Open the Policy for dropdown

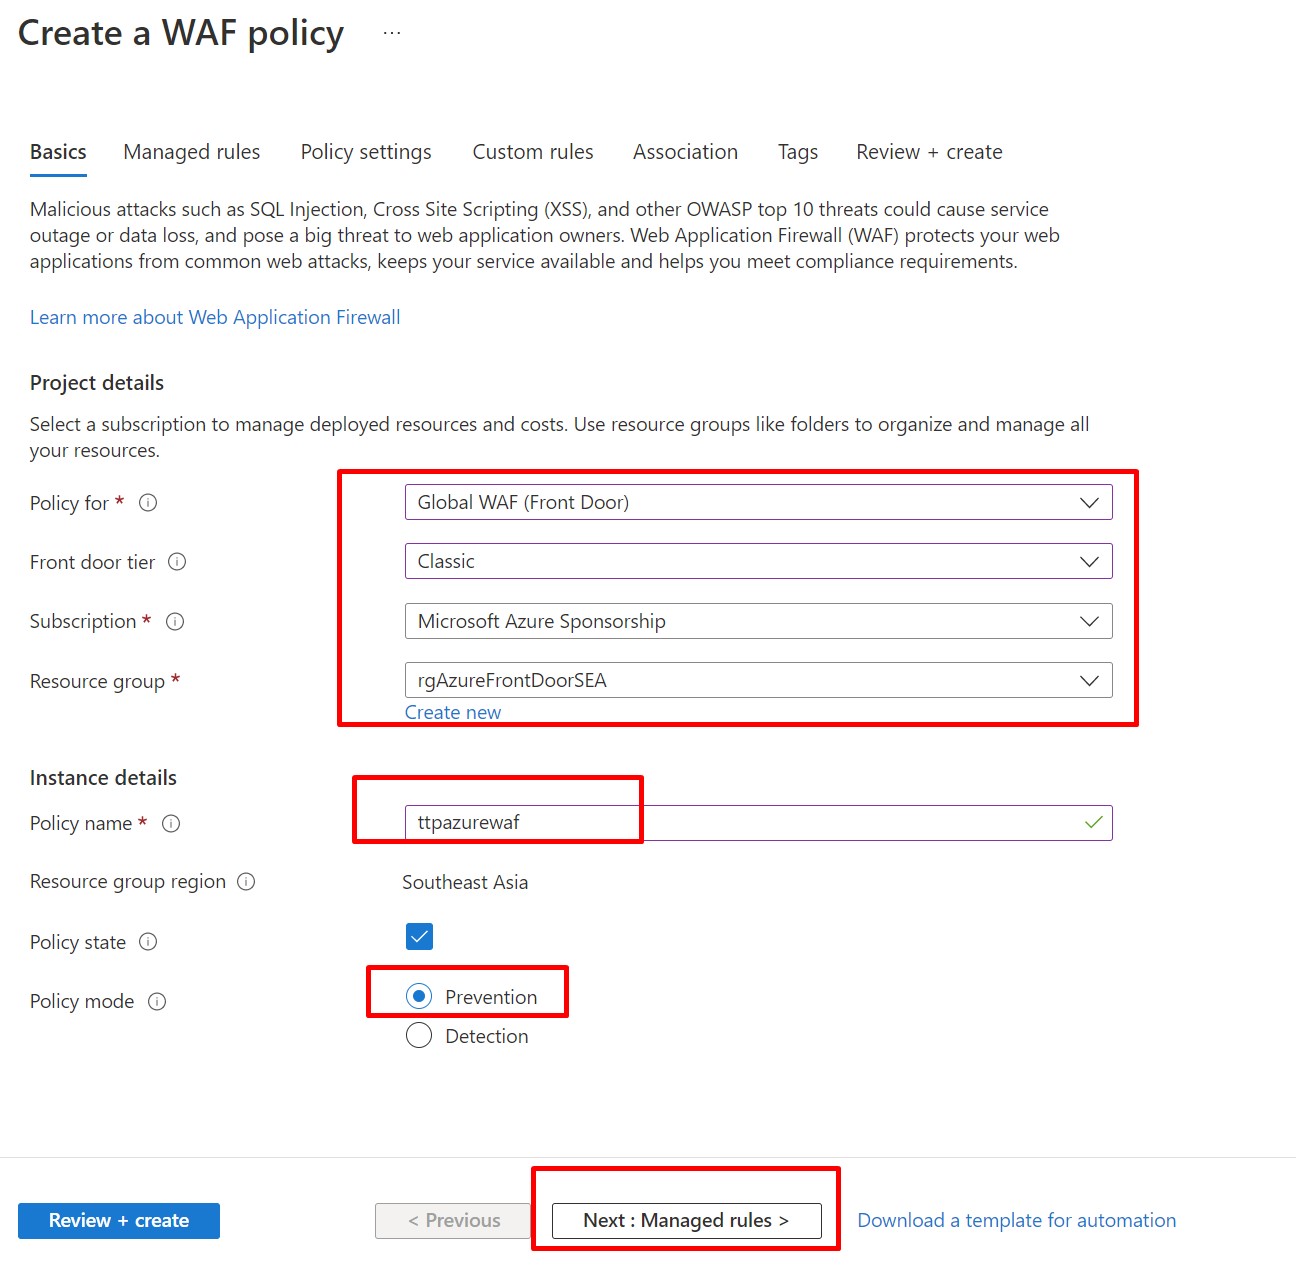pyautogui.click(x=757, y=503)
